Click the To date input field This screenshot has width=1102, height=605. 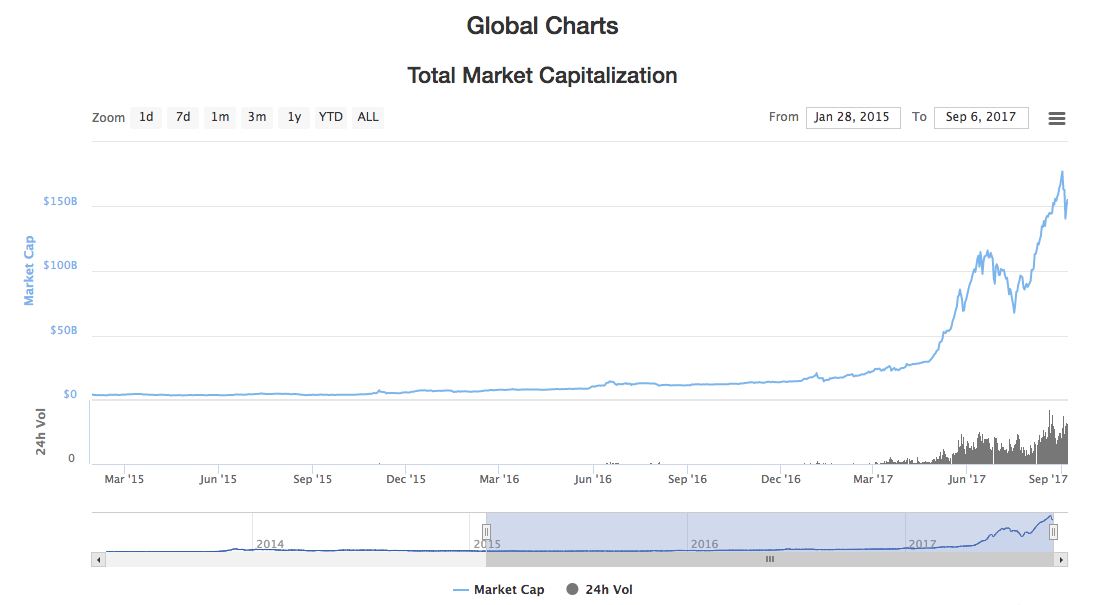coord(980,117)
